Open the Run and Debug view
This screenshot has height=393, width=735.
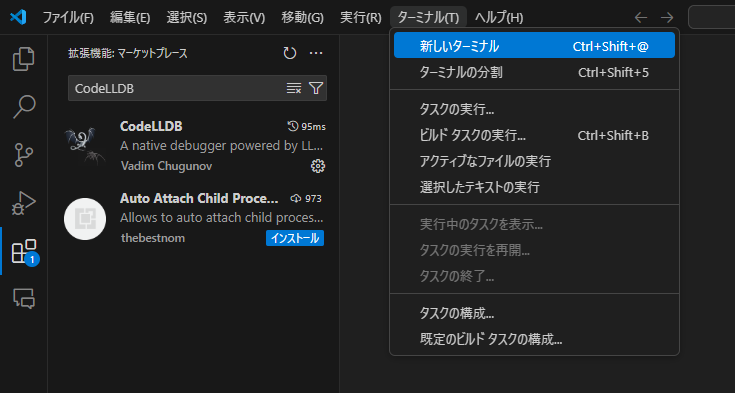23,203
